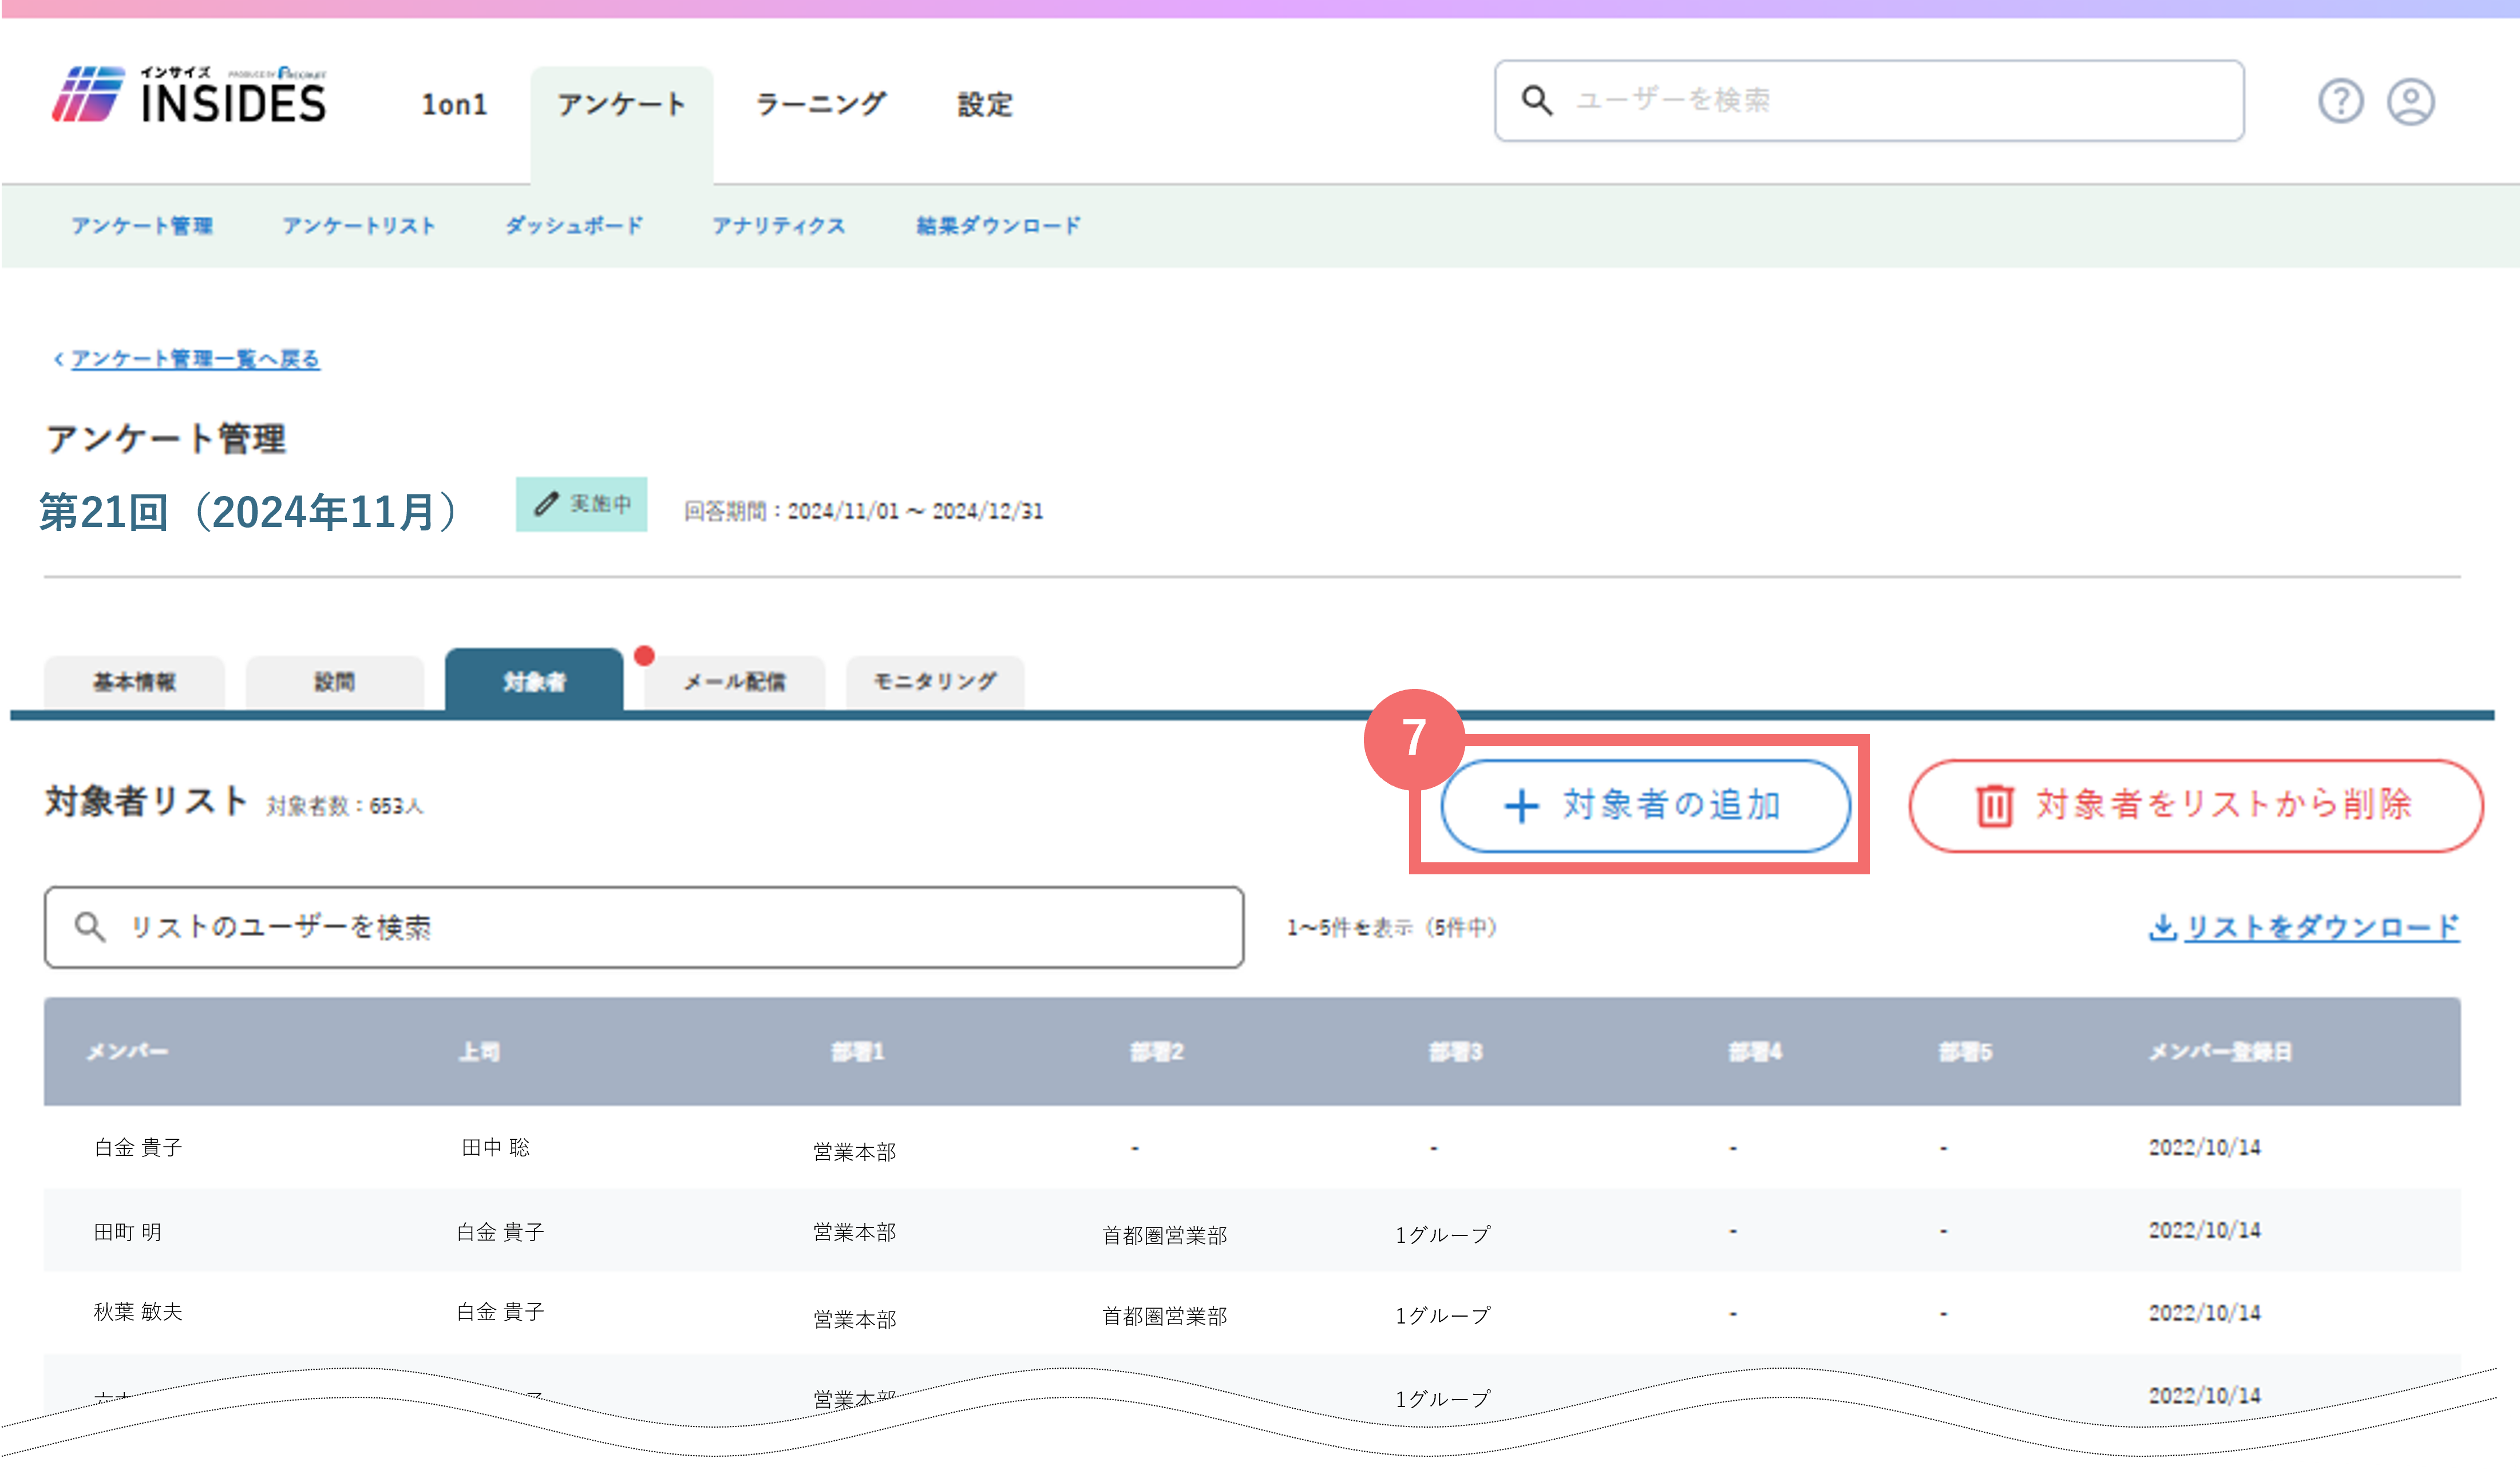Click the メンバー column header
This screenshot has width=2520, height=1470.
pos(127,1052)
